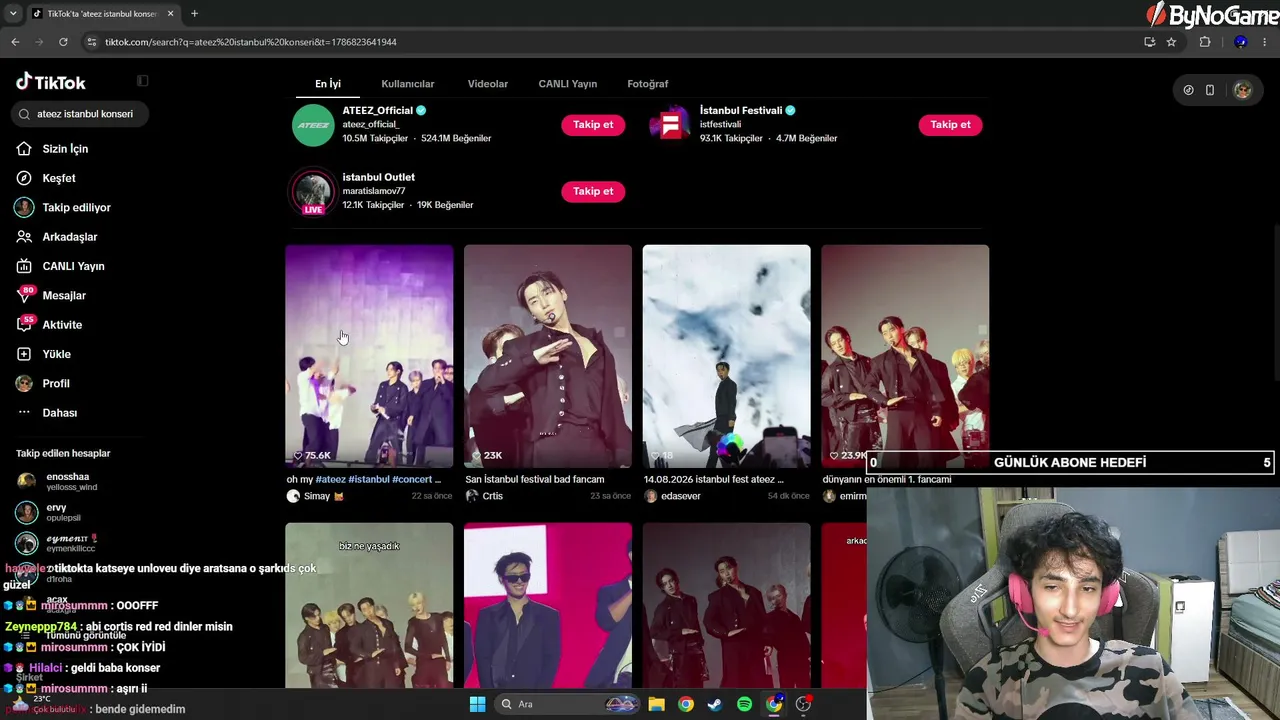1280x720 pixels.
Task: Launch Spotify from the taskbar
Action: click(744, 704)
